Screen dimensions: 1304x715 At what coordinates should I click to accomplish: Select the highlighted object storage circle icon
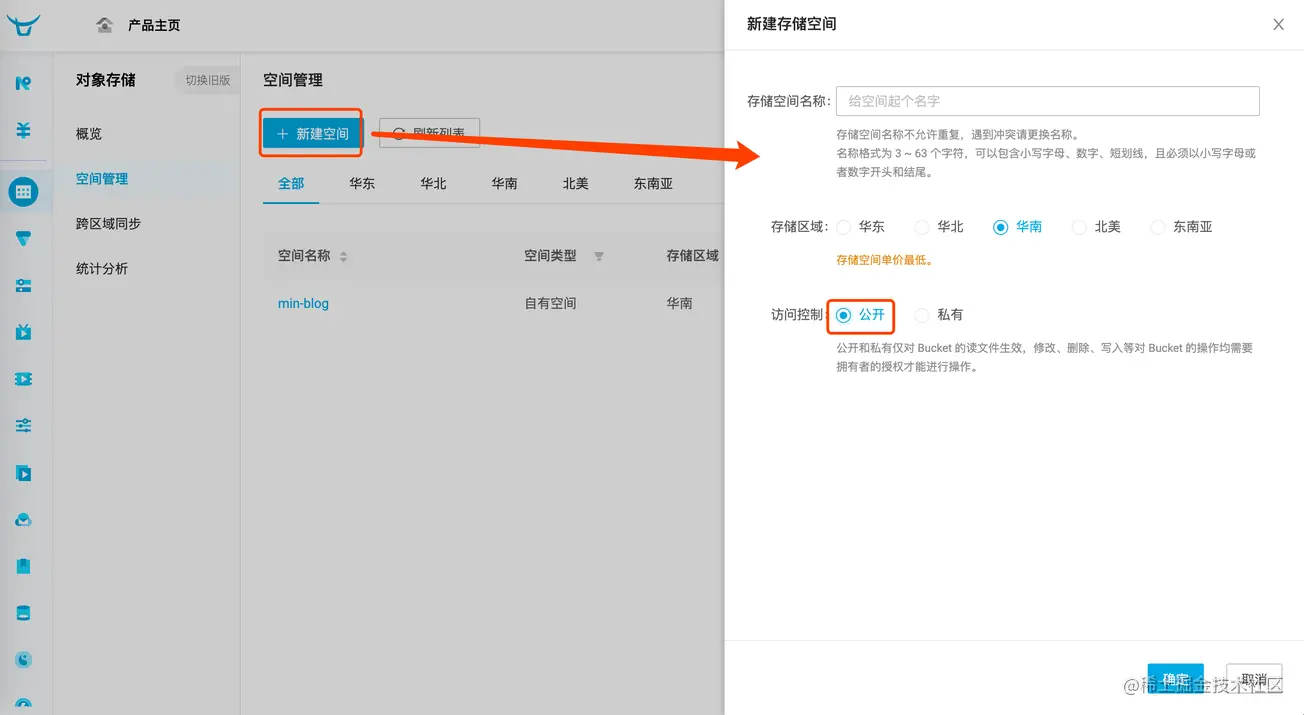(23, 191)
